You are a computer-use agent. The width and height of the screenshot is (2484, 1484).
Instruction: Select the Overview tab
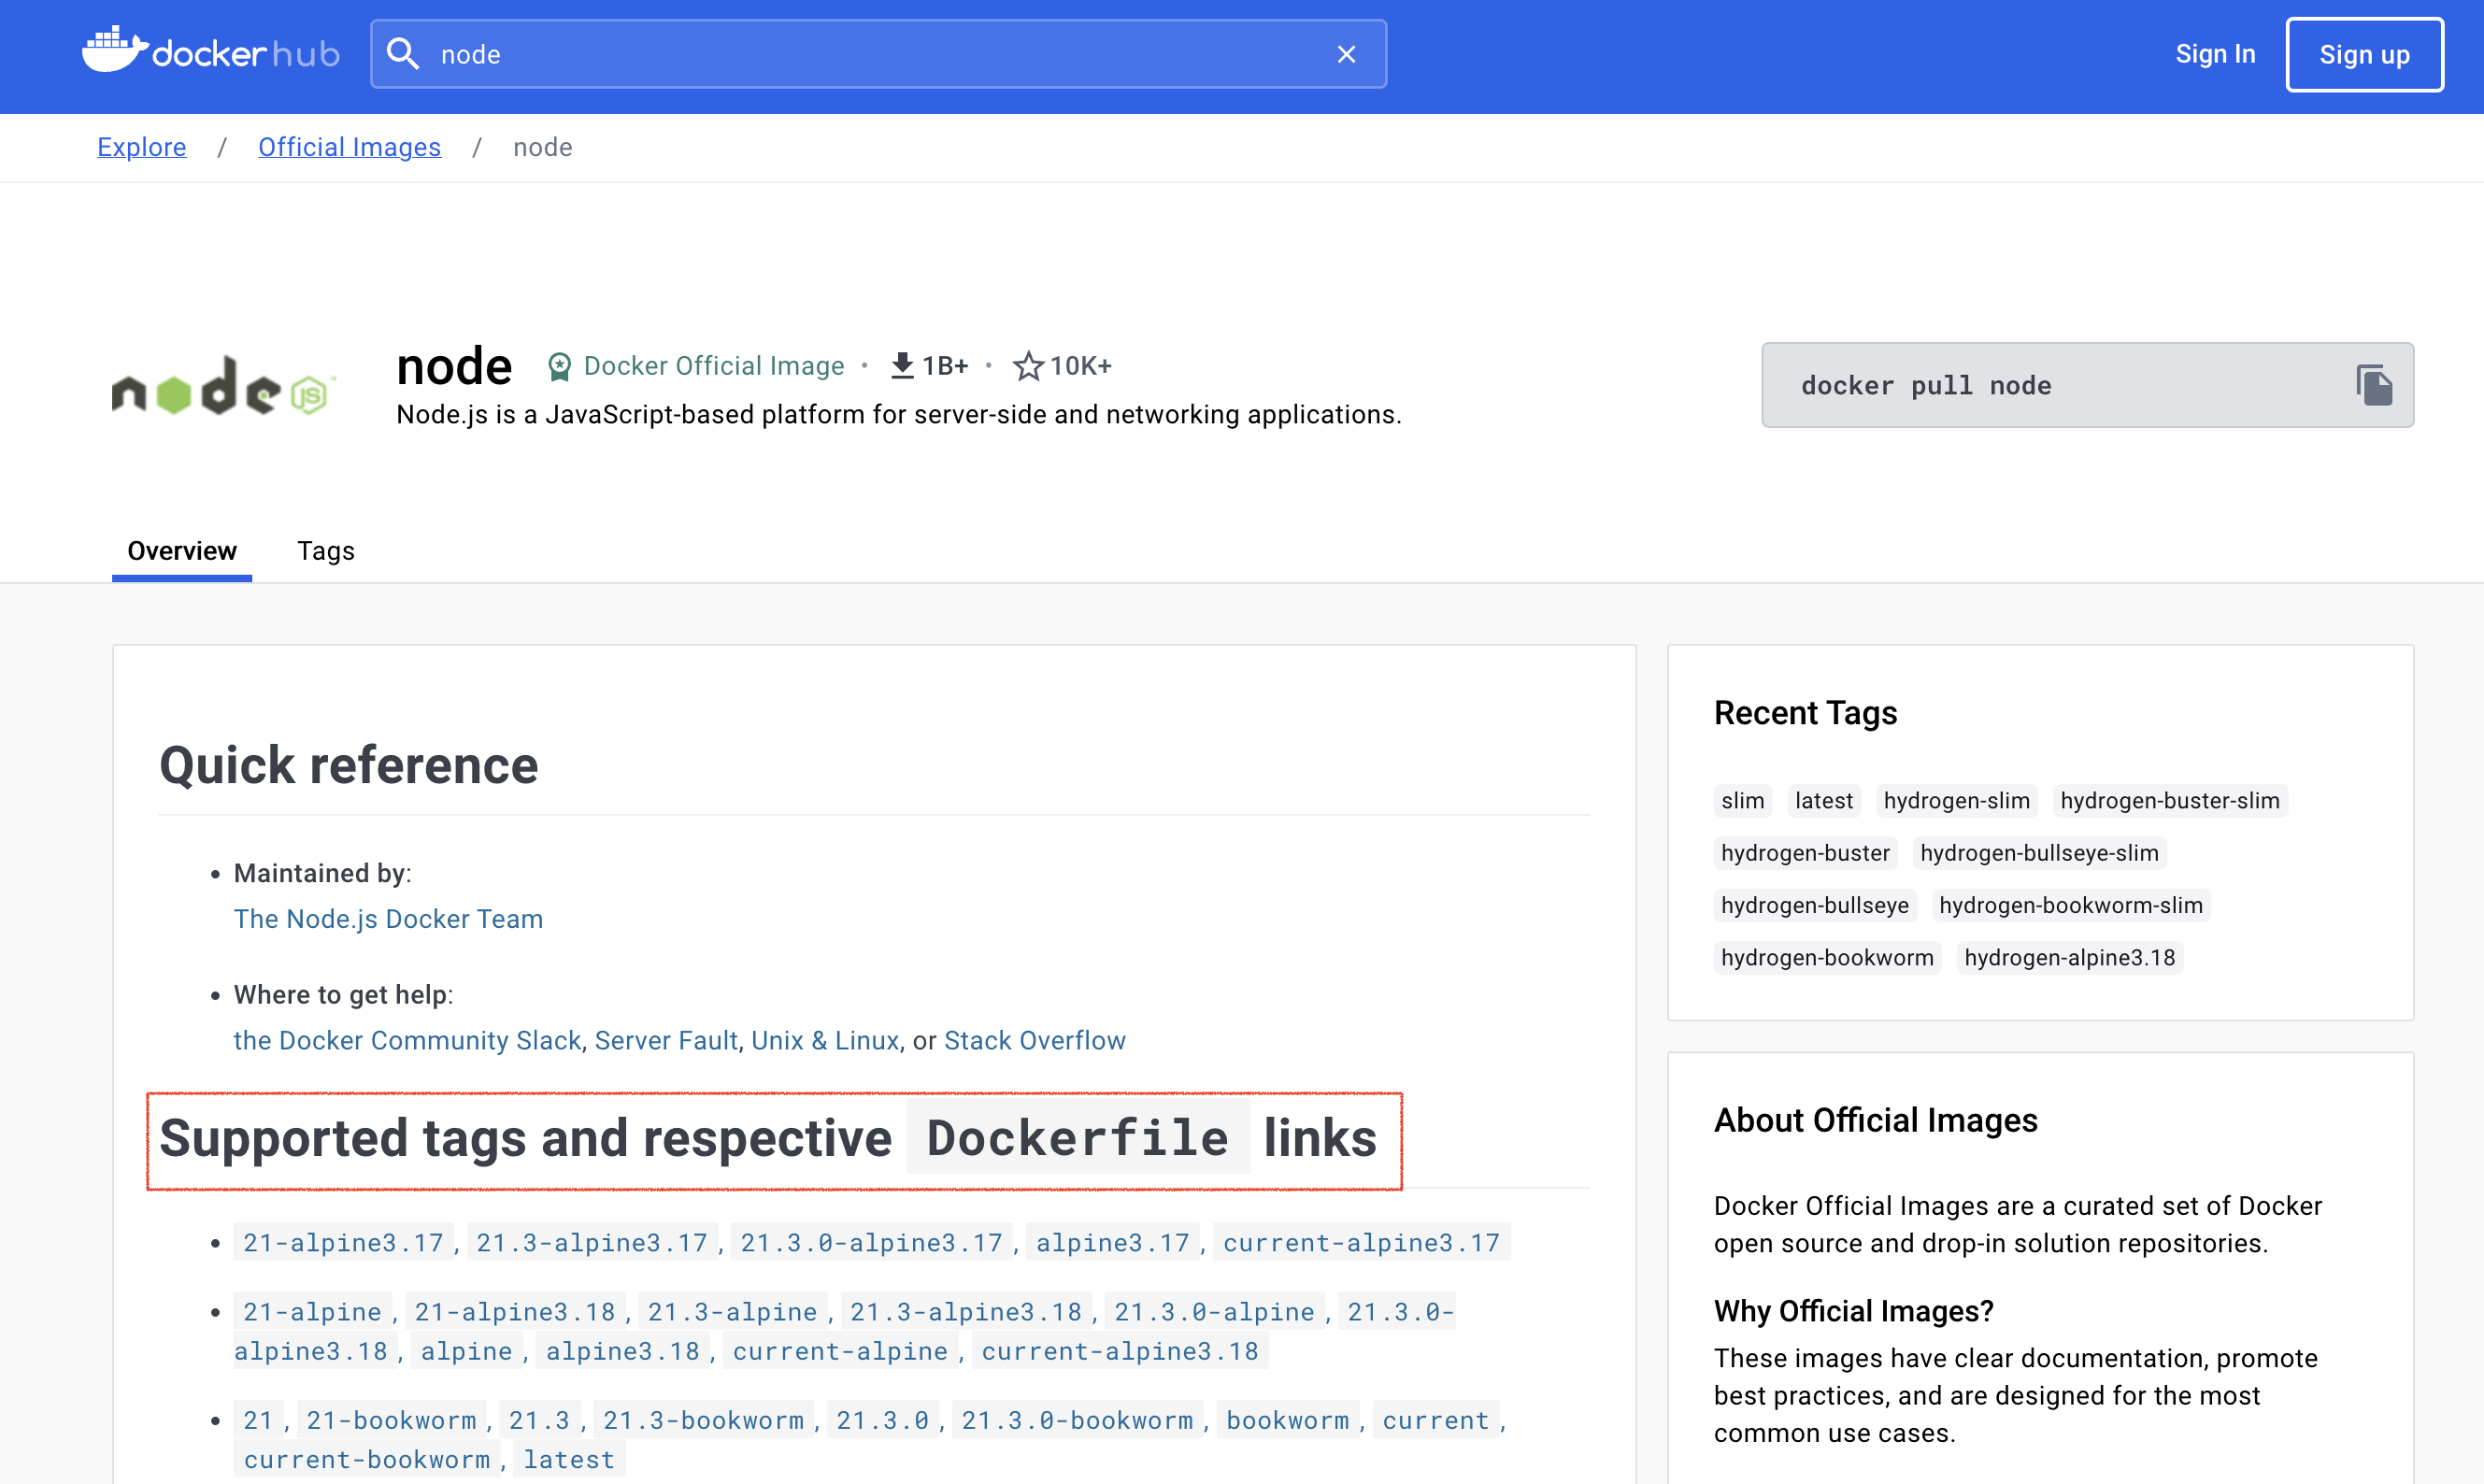click(181, 551)
